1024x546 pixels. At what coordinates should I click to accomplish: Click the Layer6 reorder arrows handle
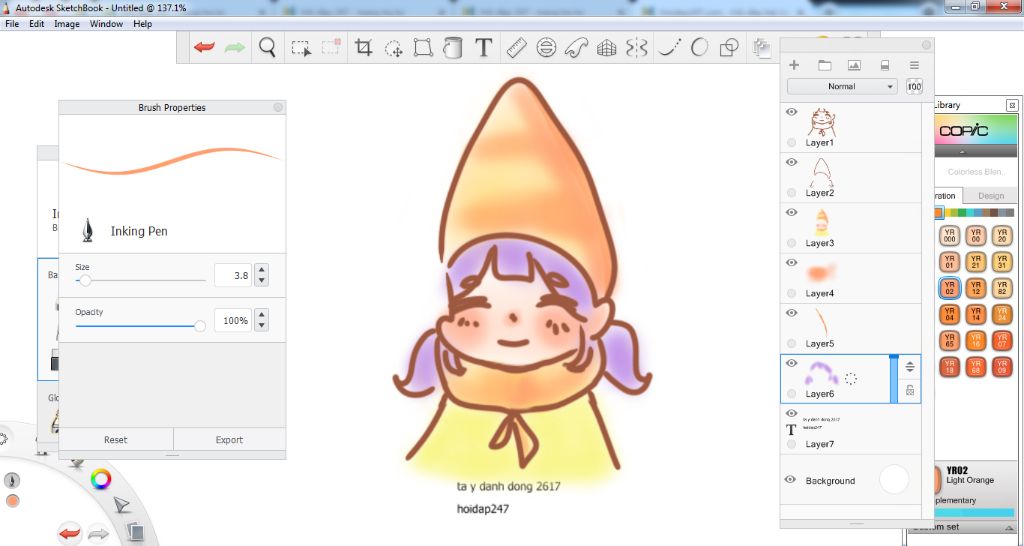coord(910,367)
